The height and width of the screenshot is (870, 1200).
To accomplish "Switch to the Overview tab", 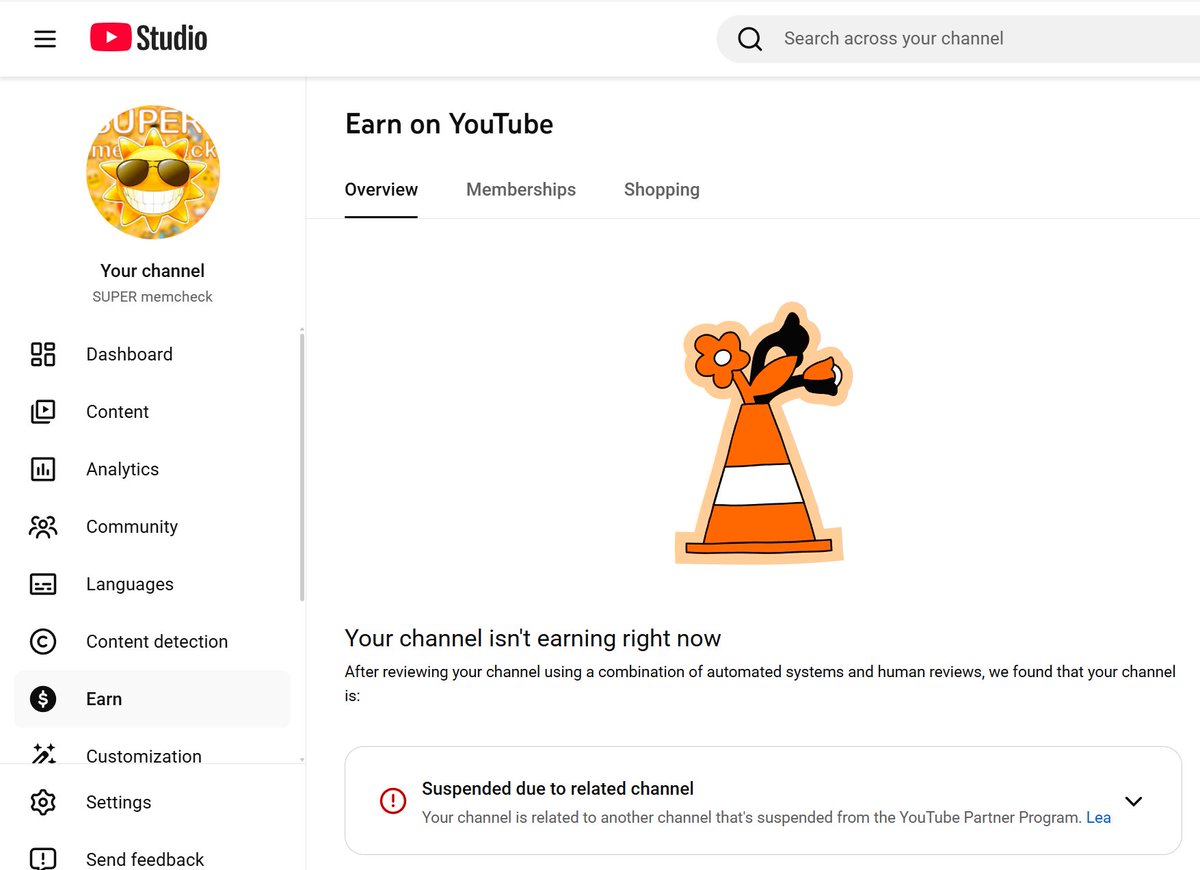I will coord(381,190).
